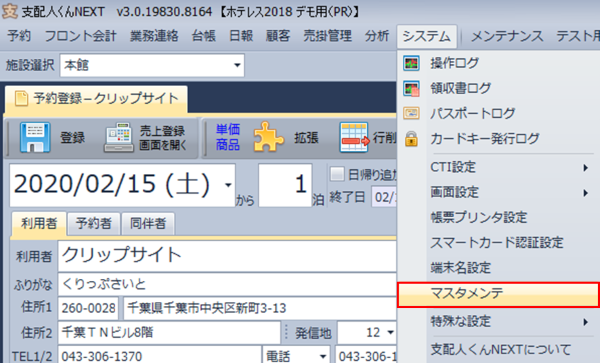
Task: Toggle the 日帰り追加 checkbox
Action: pos(337,174)
